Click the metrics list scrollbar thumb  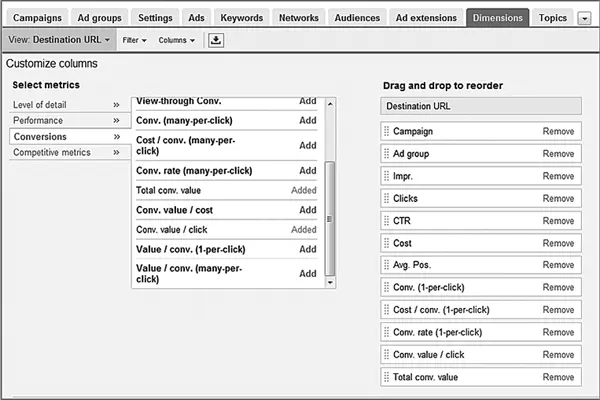pos(330,218)
